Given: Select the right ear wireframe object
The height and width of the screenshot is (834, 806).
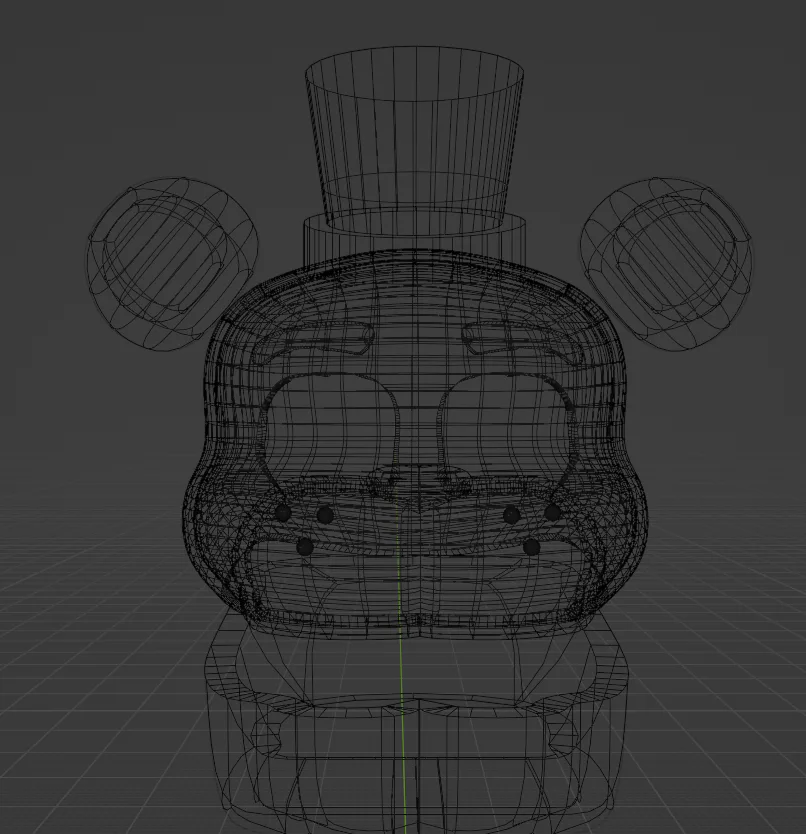Looking at the screenshot, I should (666, 264).
